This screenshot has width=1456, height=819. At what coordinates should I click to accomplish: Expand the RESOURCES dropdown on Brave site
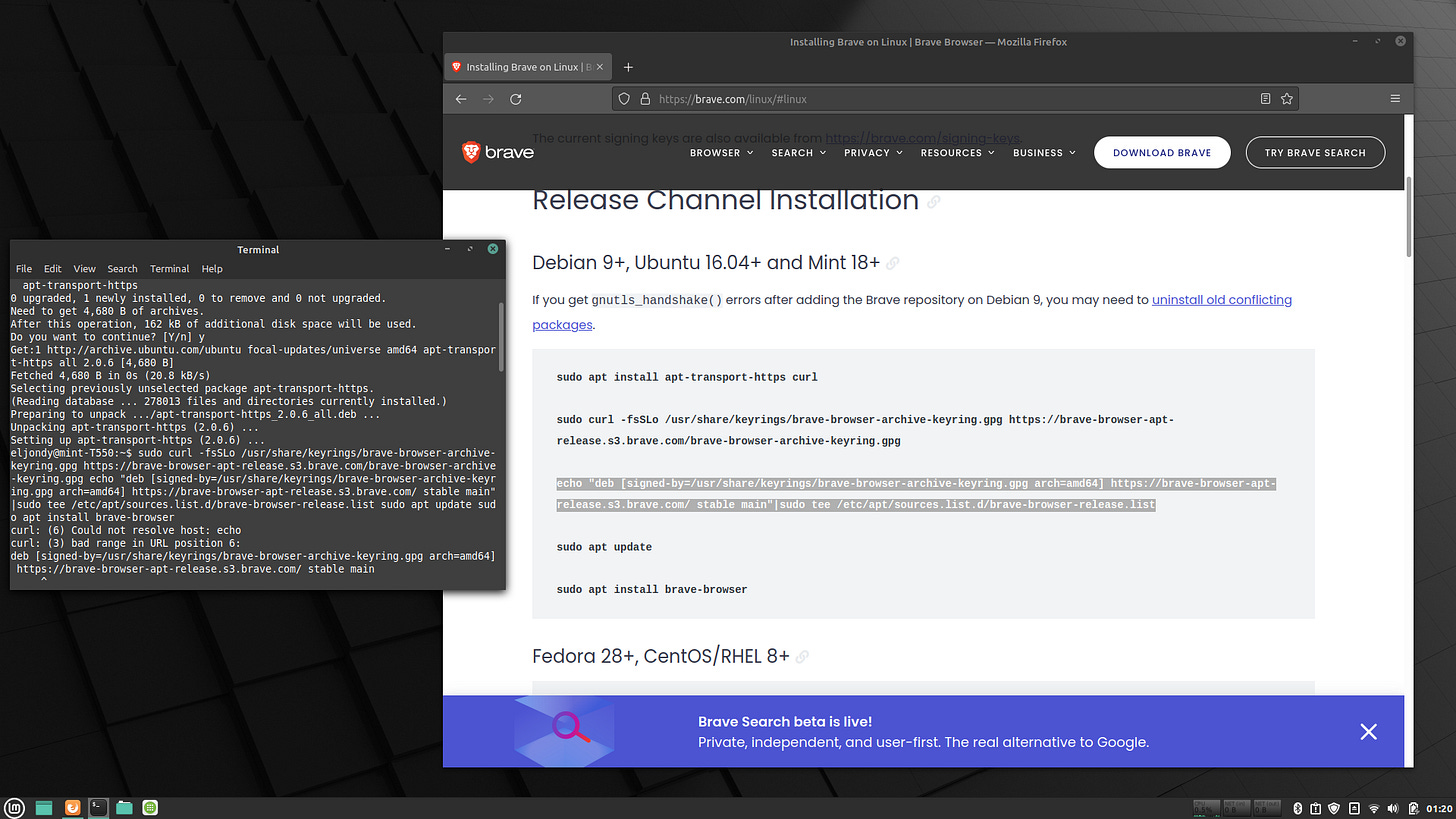(x=958, y=153)
